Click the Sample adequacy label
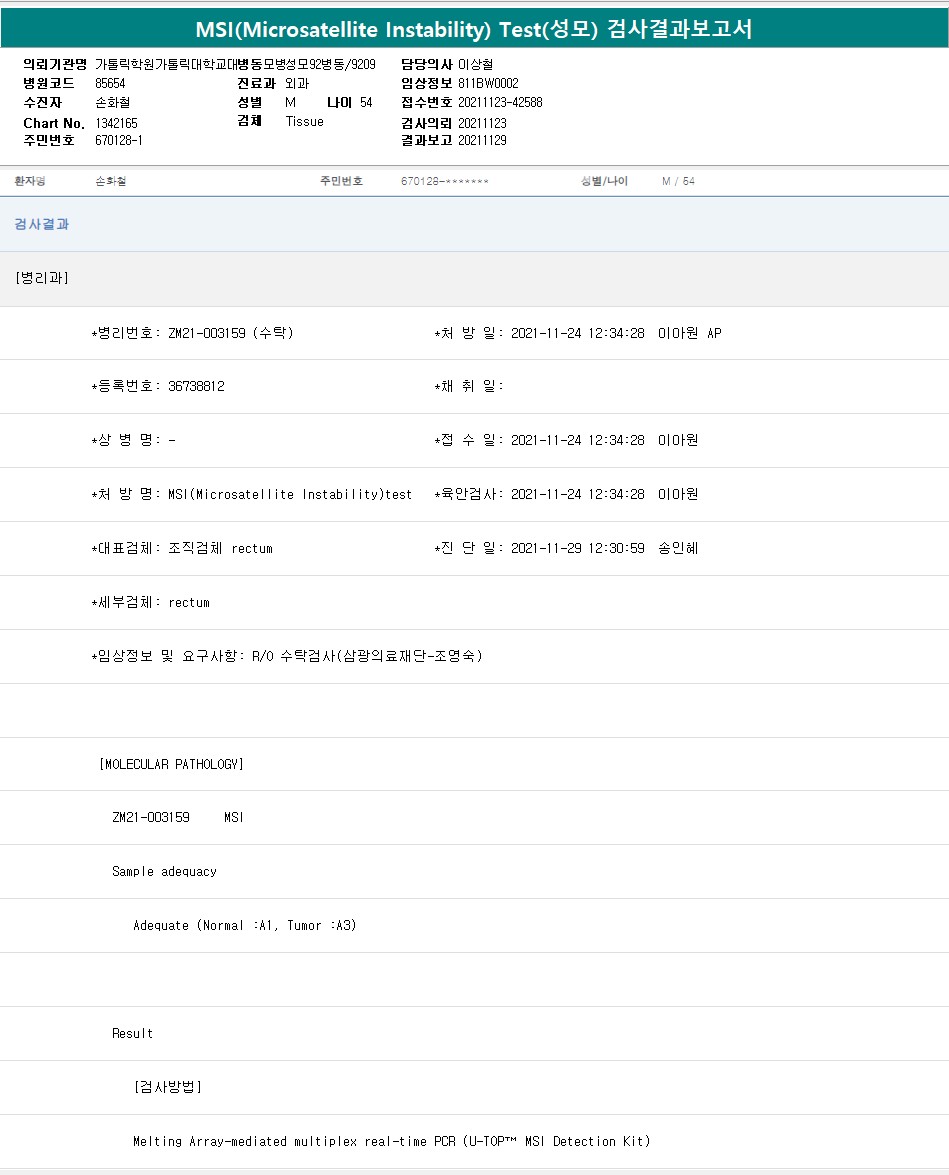The width and height of the screenshot is (949, 1175). pos(164,872)
